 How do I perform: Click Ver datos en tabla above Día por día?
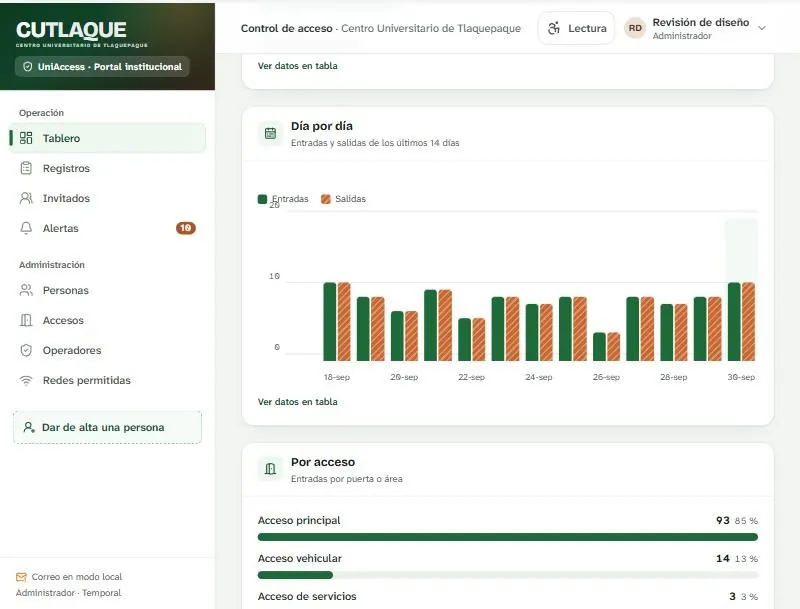(297, 66)
